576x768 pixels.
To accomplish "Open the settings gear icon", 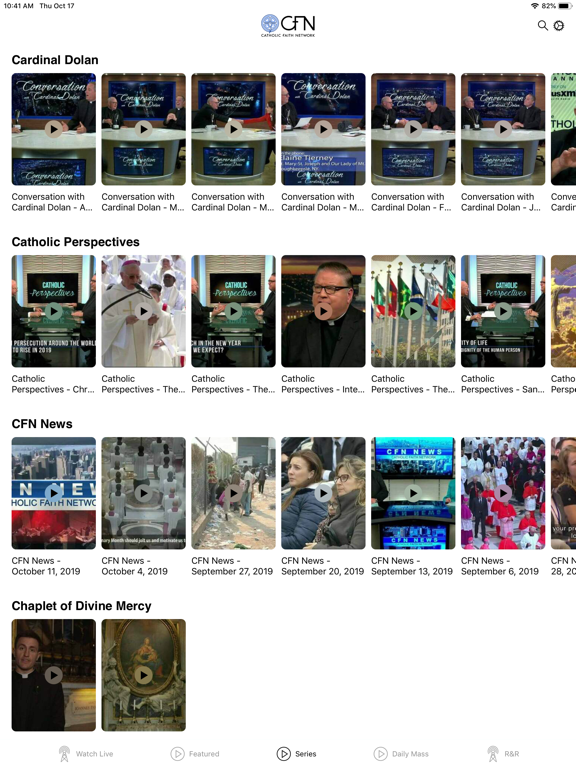I will coord(558,25).
